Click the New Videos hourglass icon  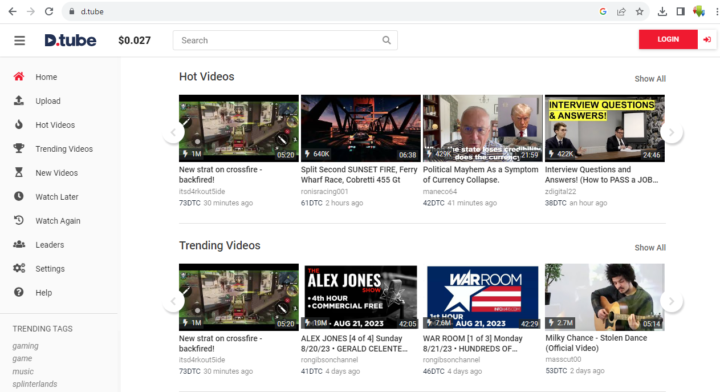[19, 172]
